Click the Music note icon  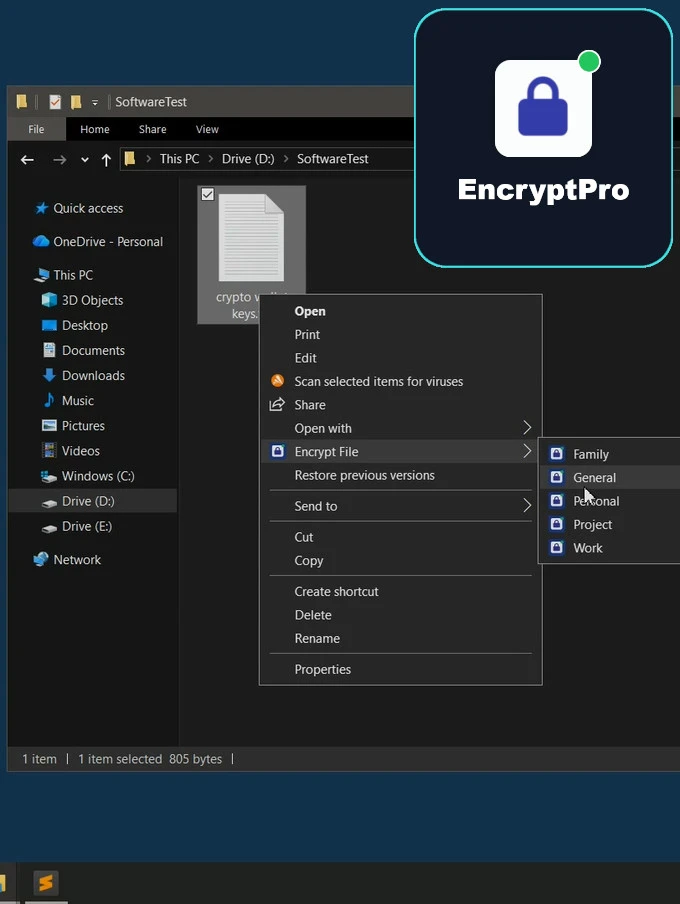click(49, 400)
